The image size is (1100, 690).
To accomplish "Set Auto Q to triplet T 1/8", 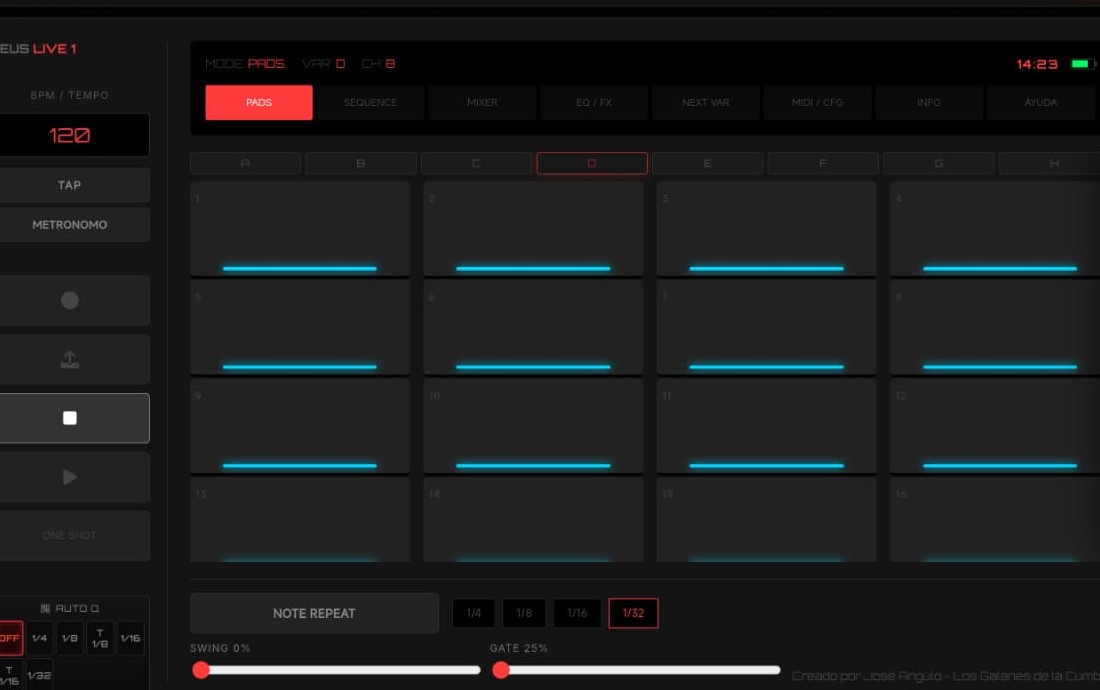I will (100, 638).
